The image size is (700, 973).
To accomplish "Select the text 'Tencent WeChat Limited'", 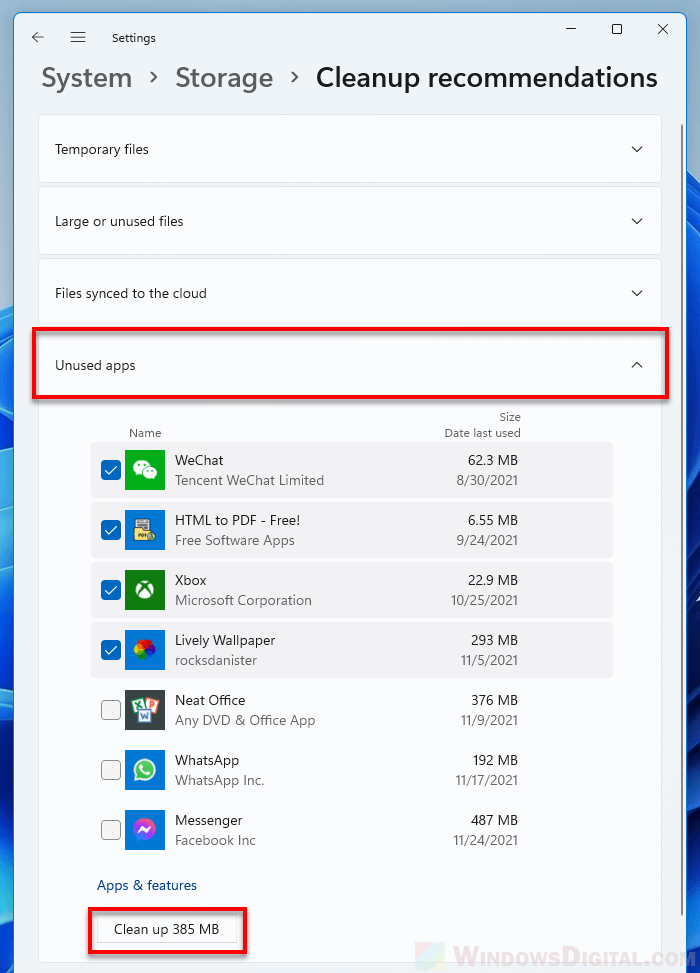I will (x=249, y=480).
